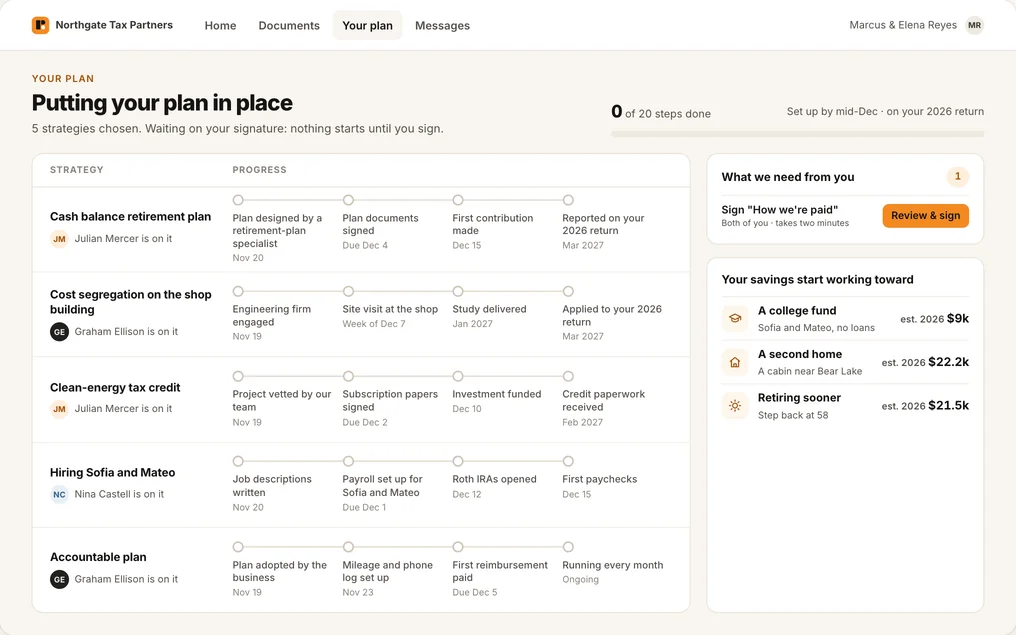Click step marker for Applied to your 2026 return

tap(568, 292)
